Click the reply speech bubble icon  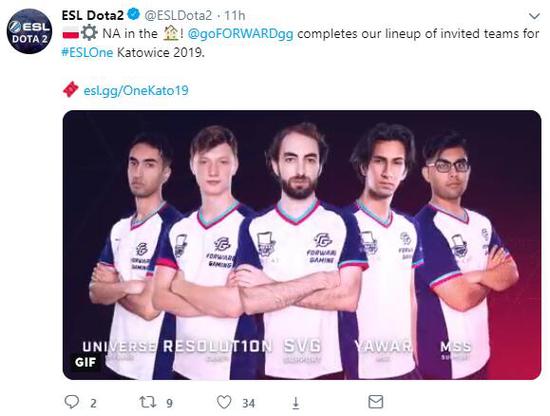coord(72,402)
